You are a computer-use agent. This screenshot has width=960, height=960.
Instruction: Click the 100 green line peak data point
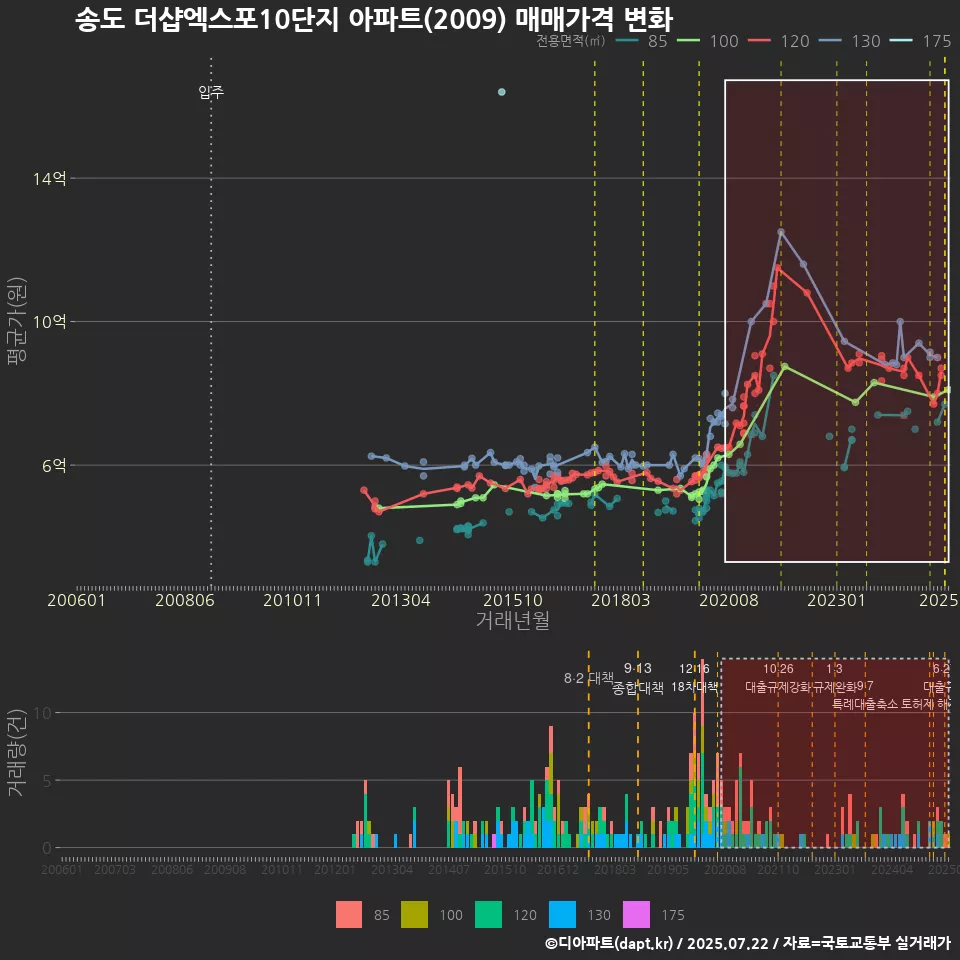click(x=784, y=366)
